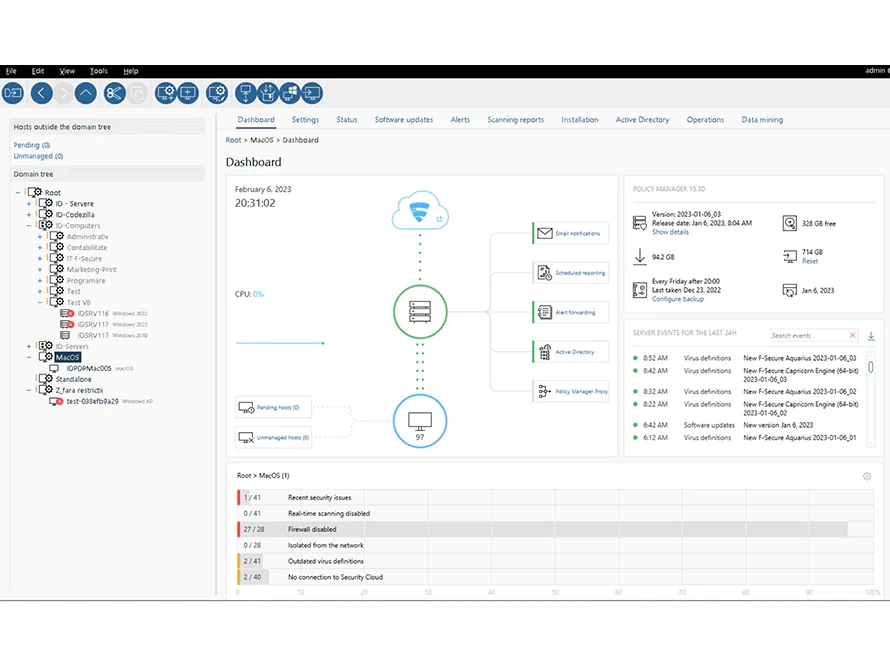Expand the Marketing-Print tree node
This screenshot has height=667, width=890.
(x=40, y=270)
